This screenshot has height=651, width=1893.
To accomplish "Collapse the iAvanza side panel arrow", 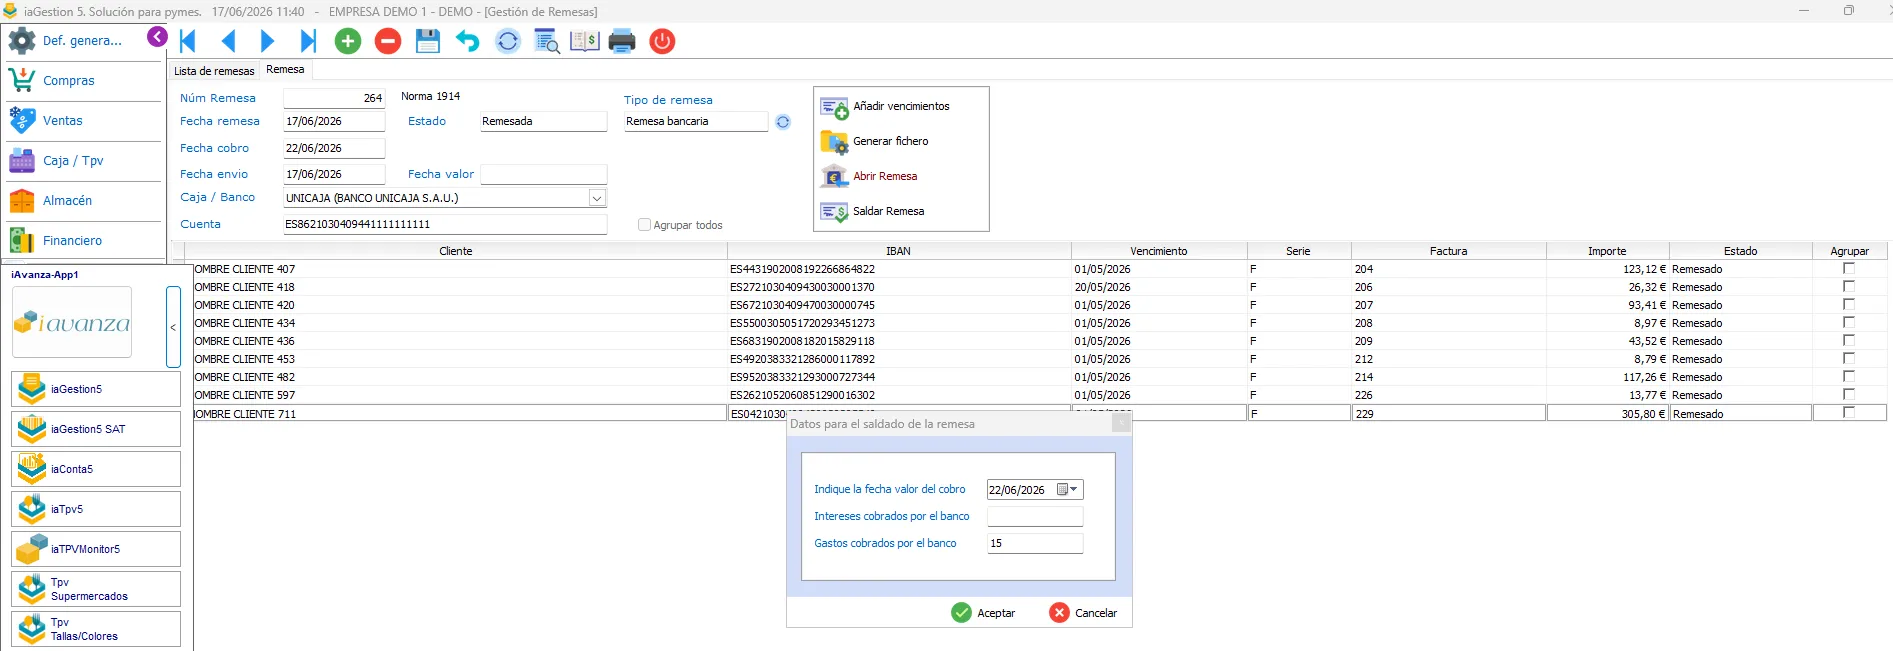I will [173, 327].
